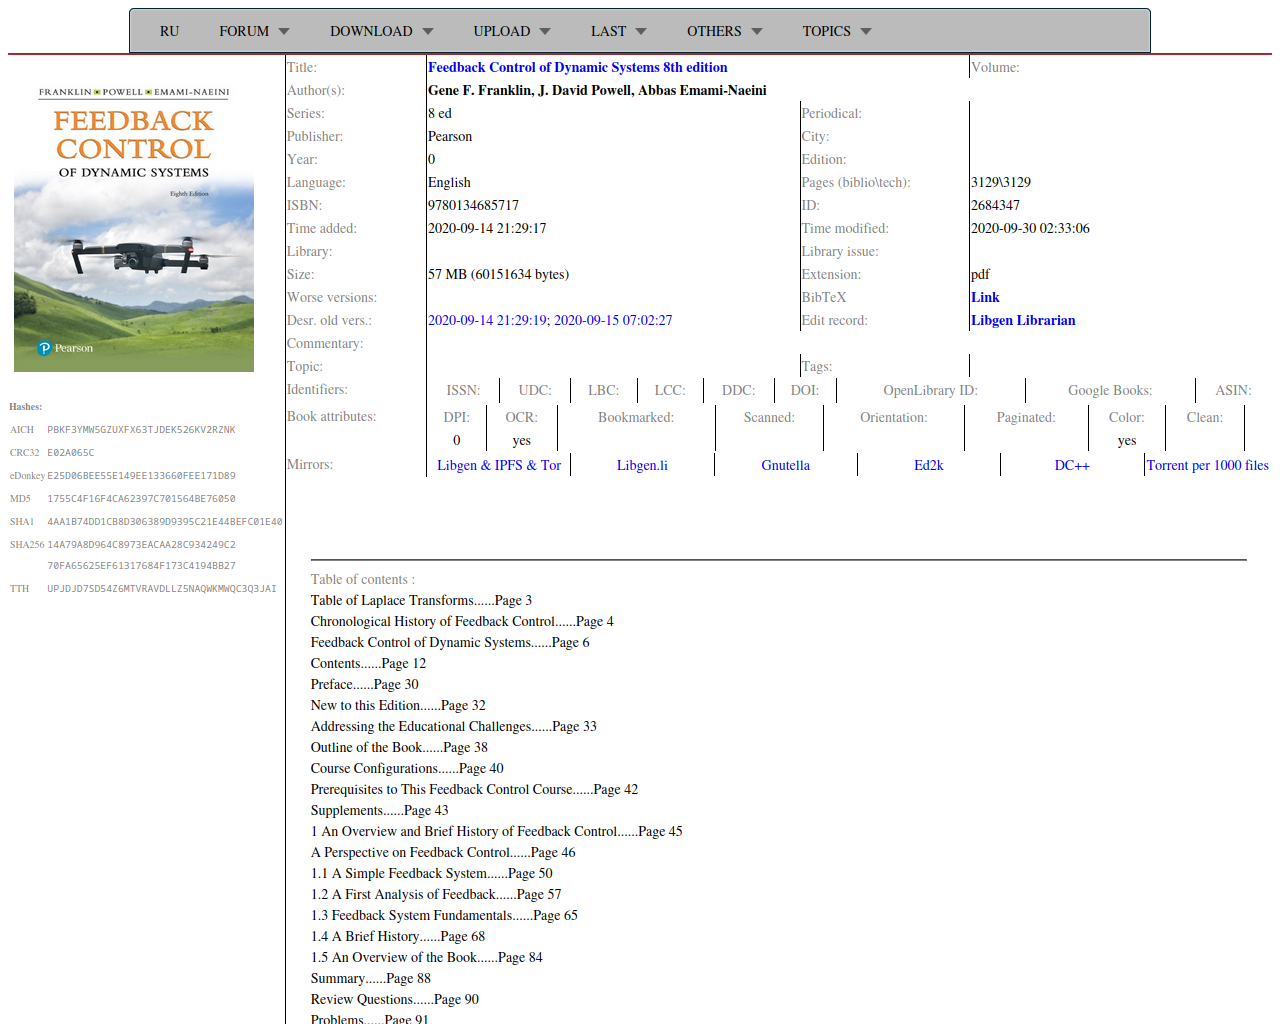
Task: Open the FORUM dropdown menu
Action: pyautogui.click(x=254, y=31)
